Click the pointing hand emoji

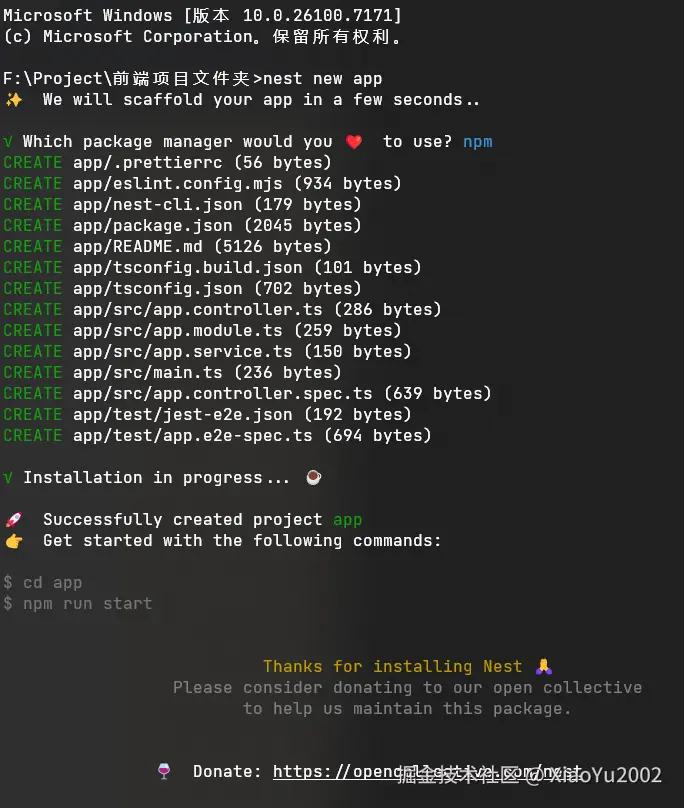click(x=13, y=541)
